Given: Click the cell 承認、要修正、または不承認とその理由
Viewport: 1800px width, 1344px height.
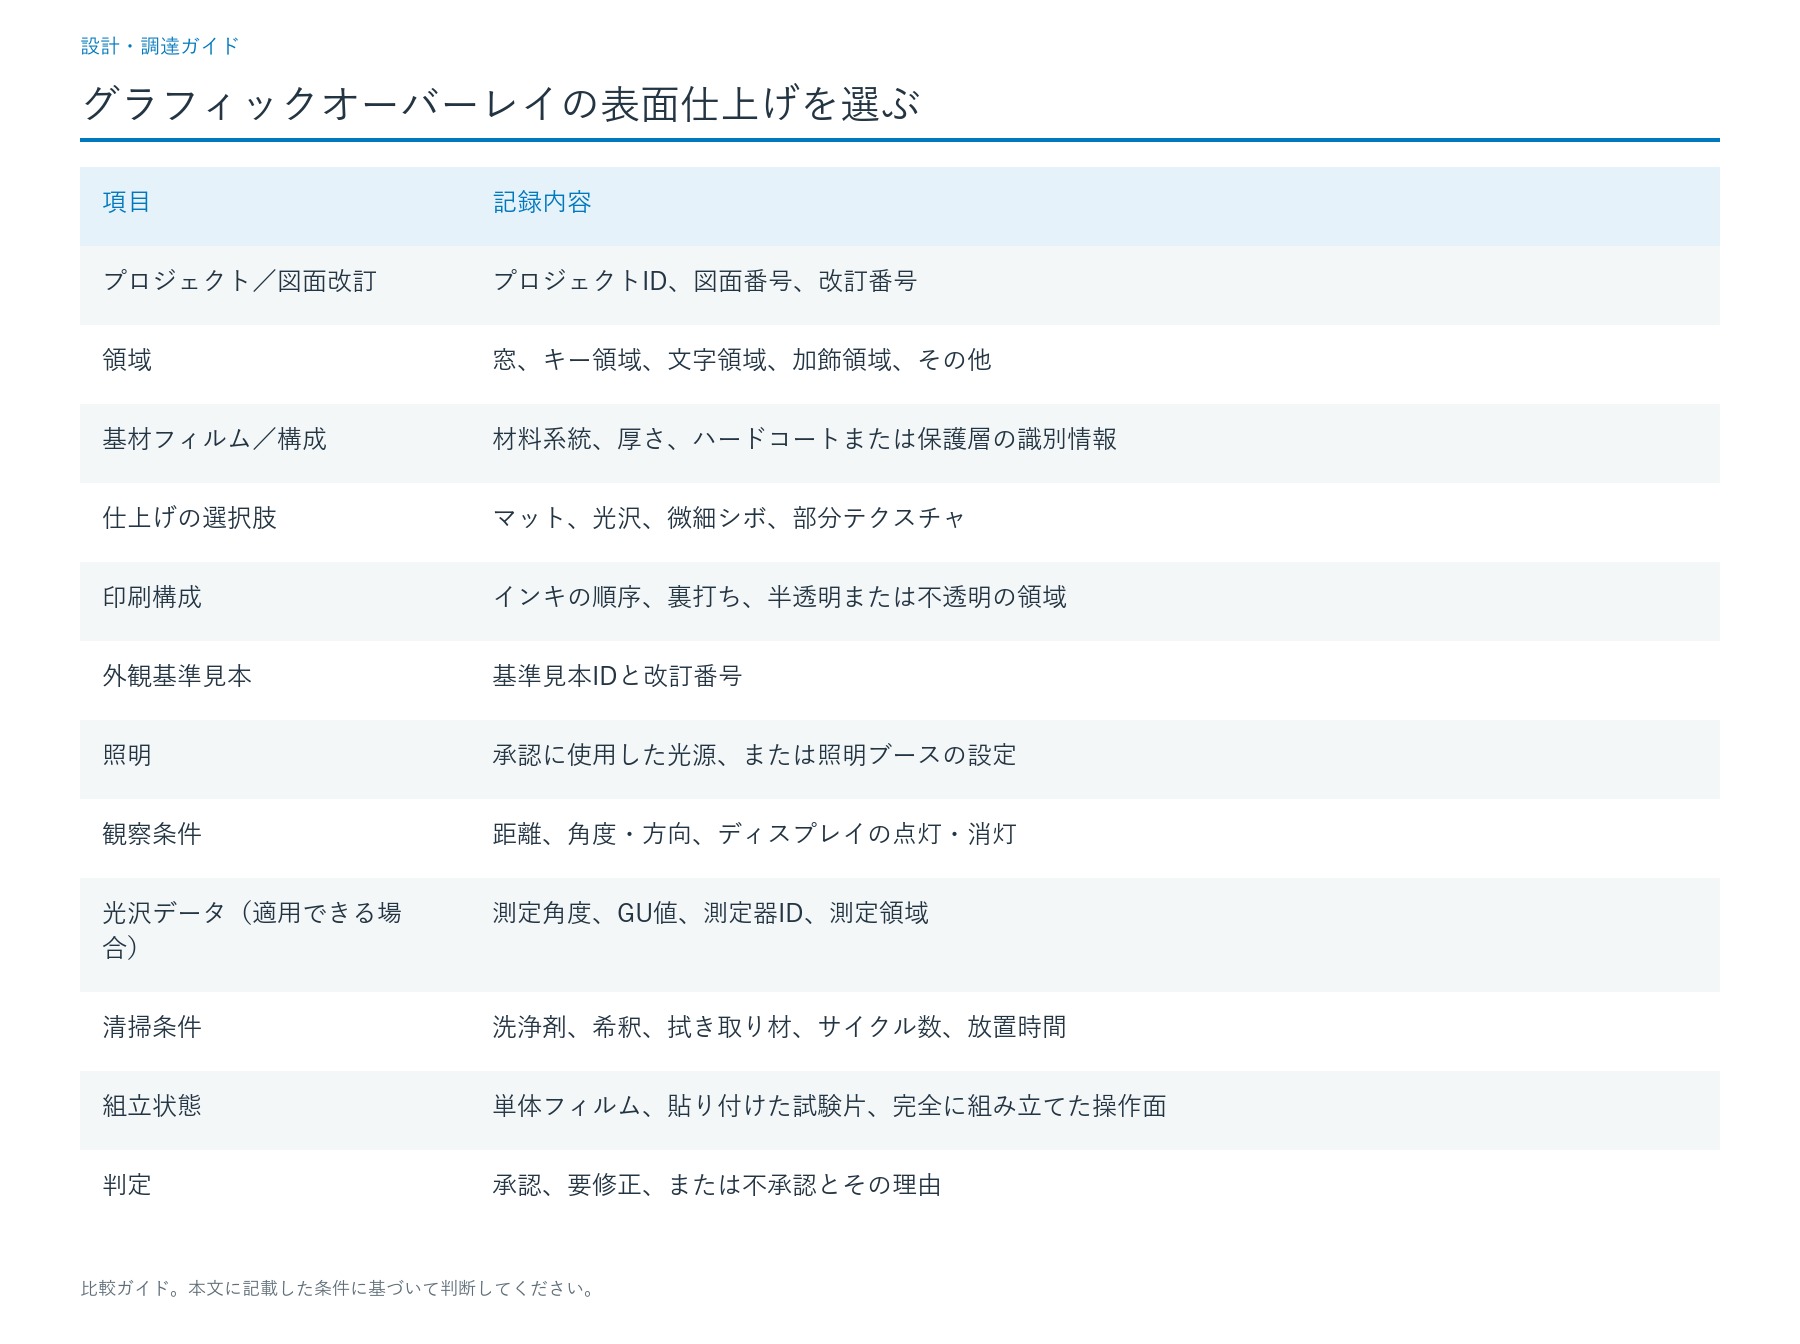Looking at the screenshot, I should click(717, 1185).
